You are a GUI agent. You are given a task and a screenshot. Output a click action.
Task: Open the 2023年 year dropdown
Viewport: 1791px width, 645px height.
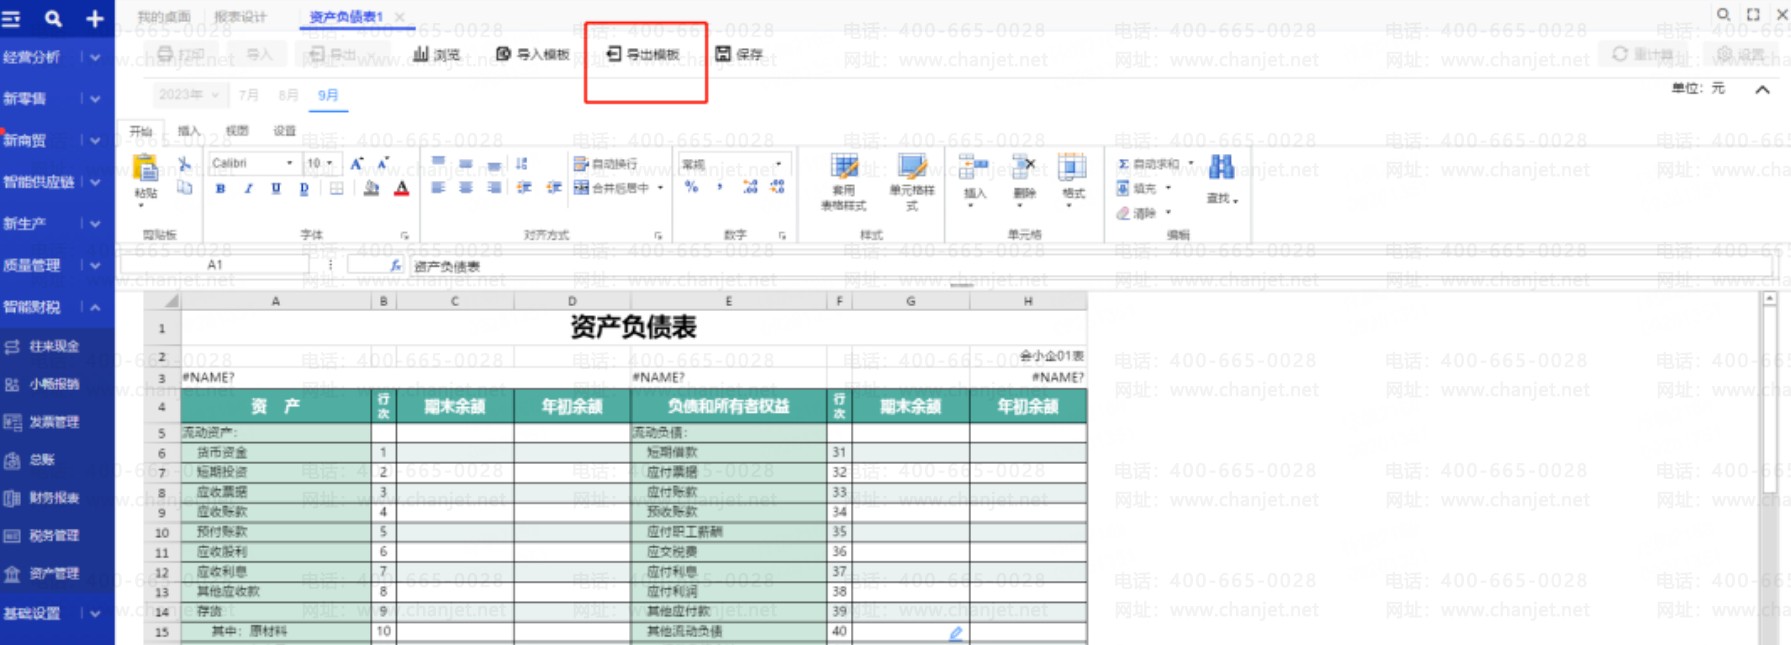click(x=189, y=95)
